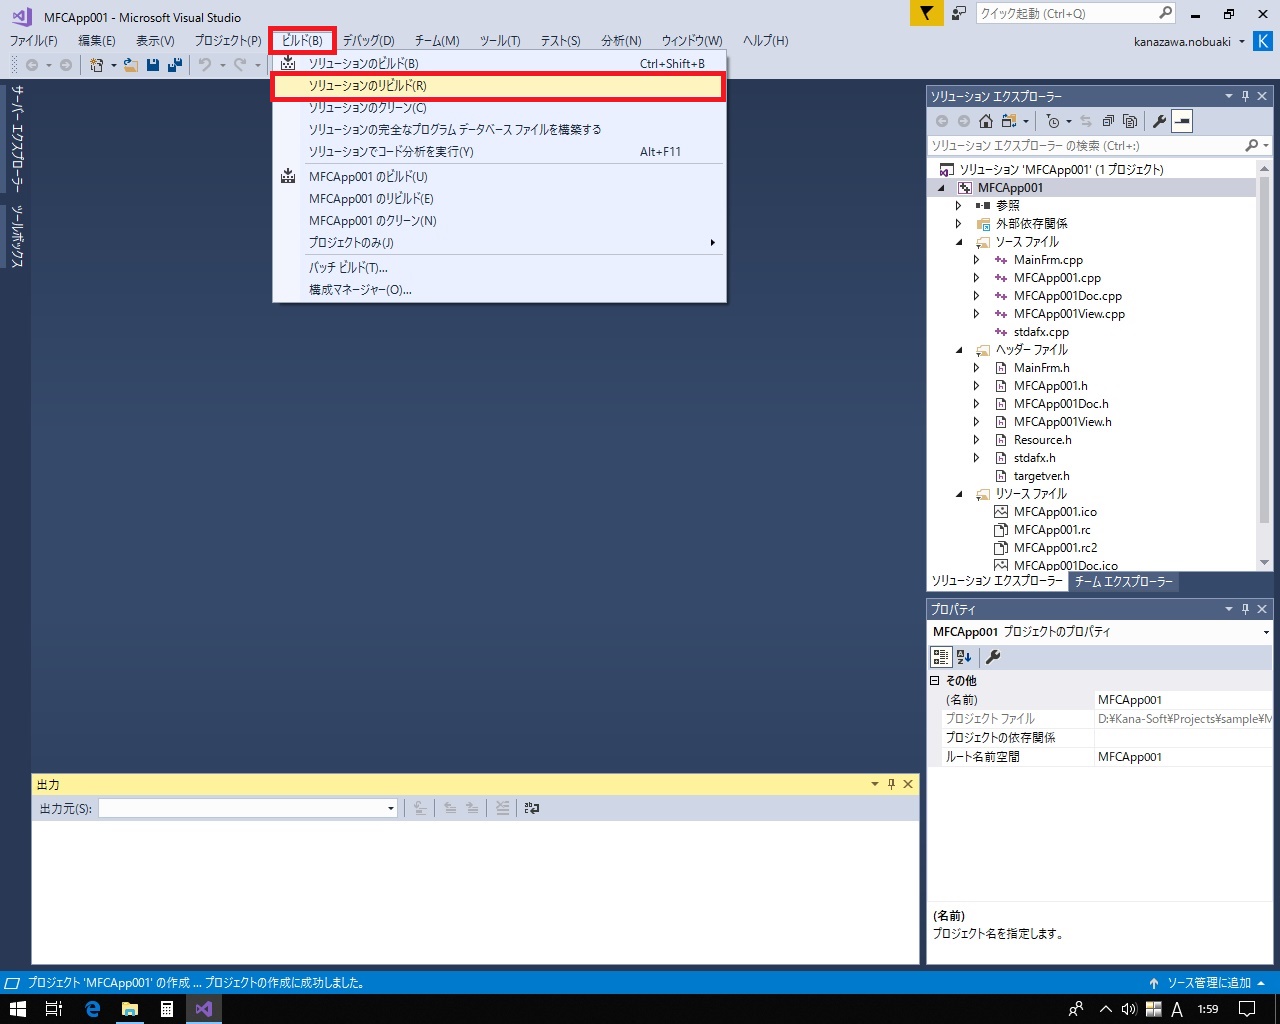This screenshot has width=1280, height=1024.
Task: Click the (名前) property value field
Action: [x=1184, y=700]
